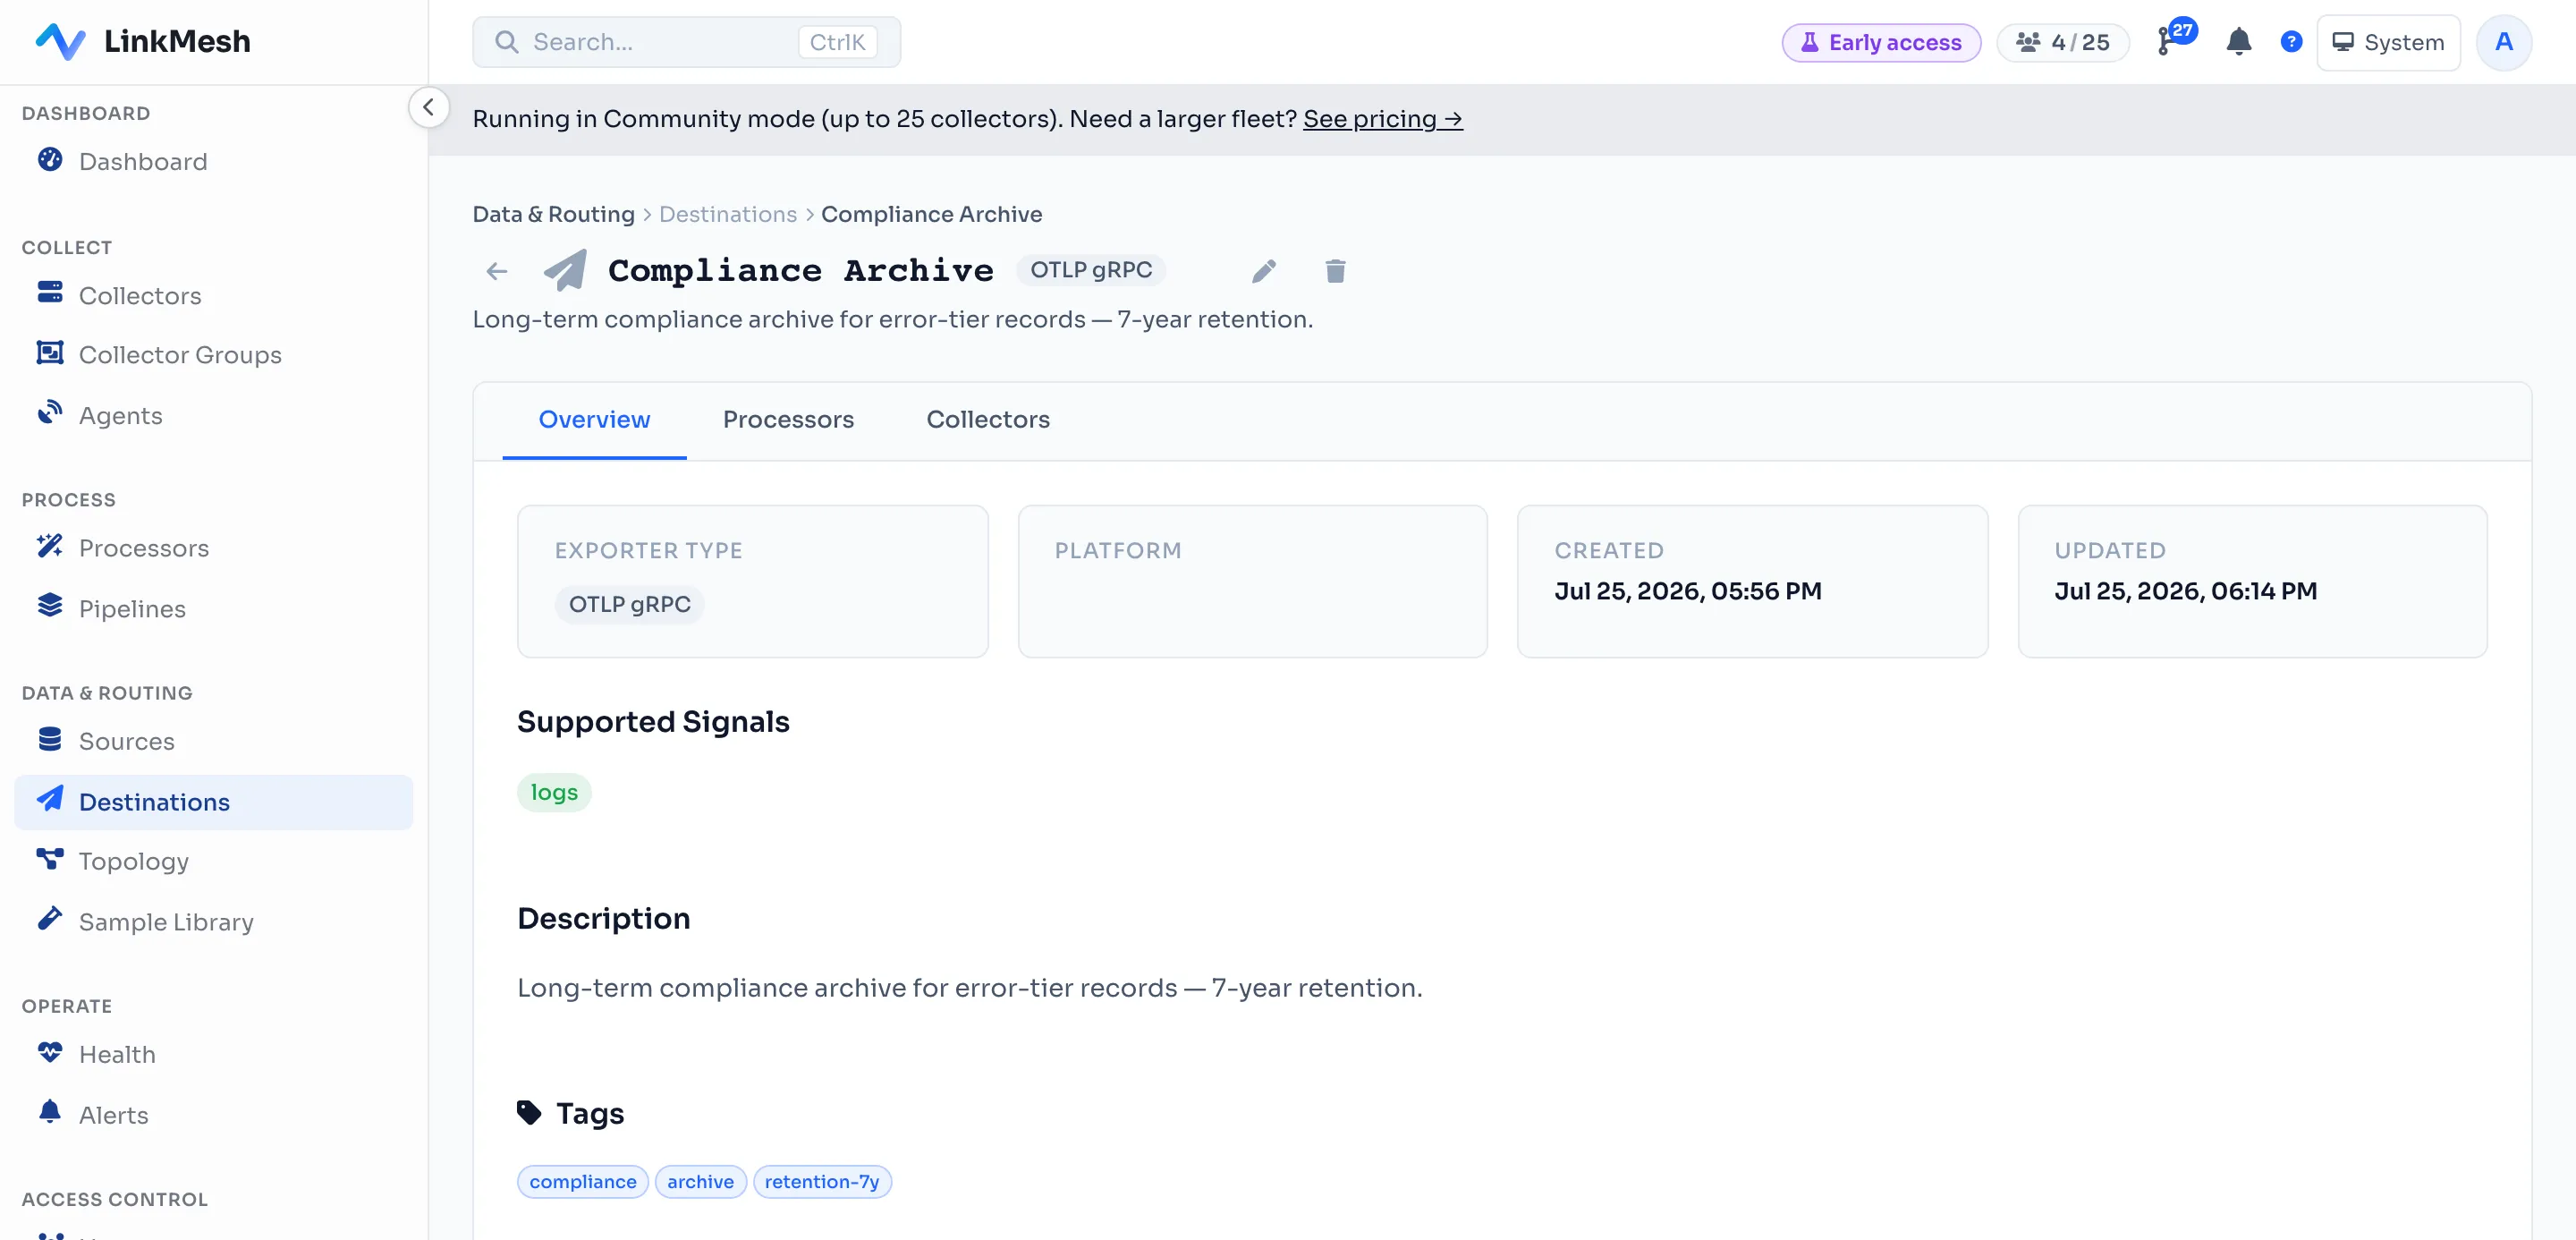
Task: Click the Compliance Archive page title
Action: [x=801, y=270]
